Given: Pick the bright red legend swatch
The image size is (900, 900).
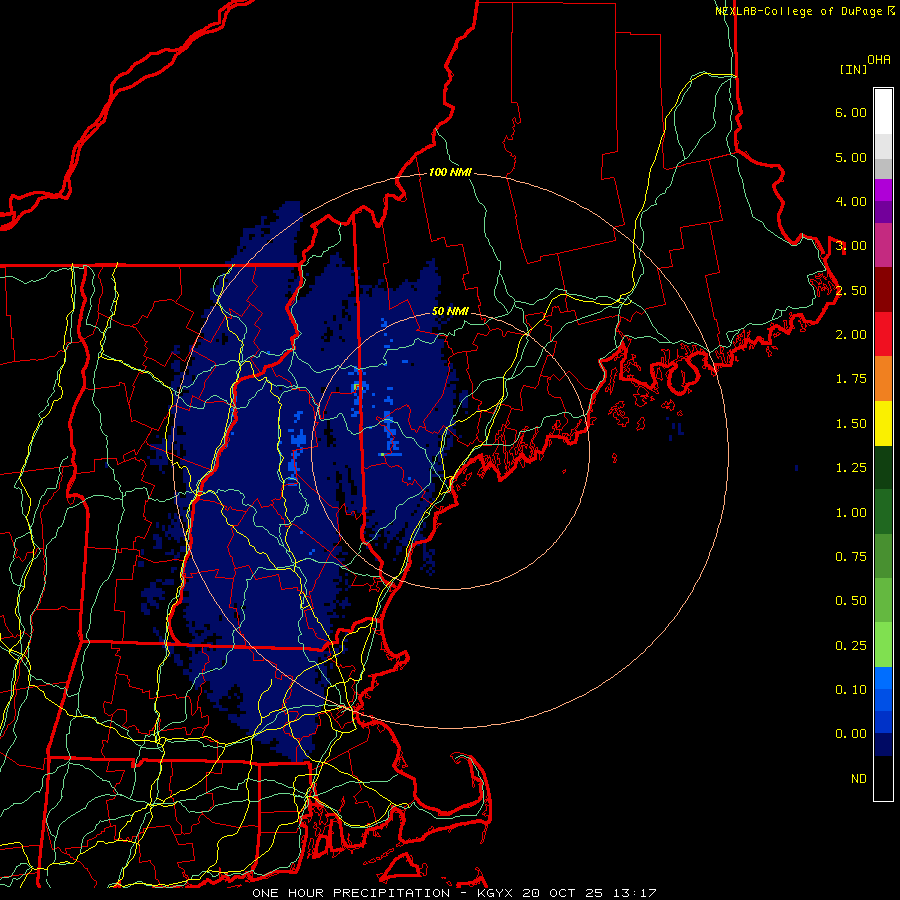Looking at the screenshot, I should point(883,334).
